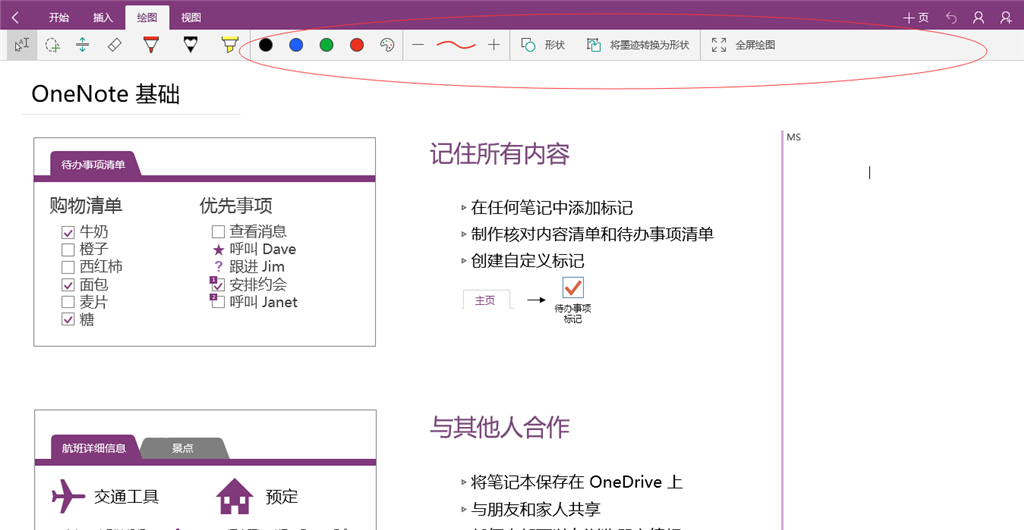The width and height of the screenshot is (1024, 530).
Task: Select the type/select objects tool
Action: click(x=22, y=45)
